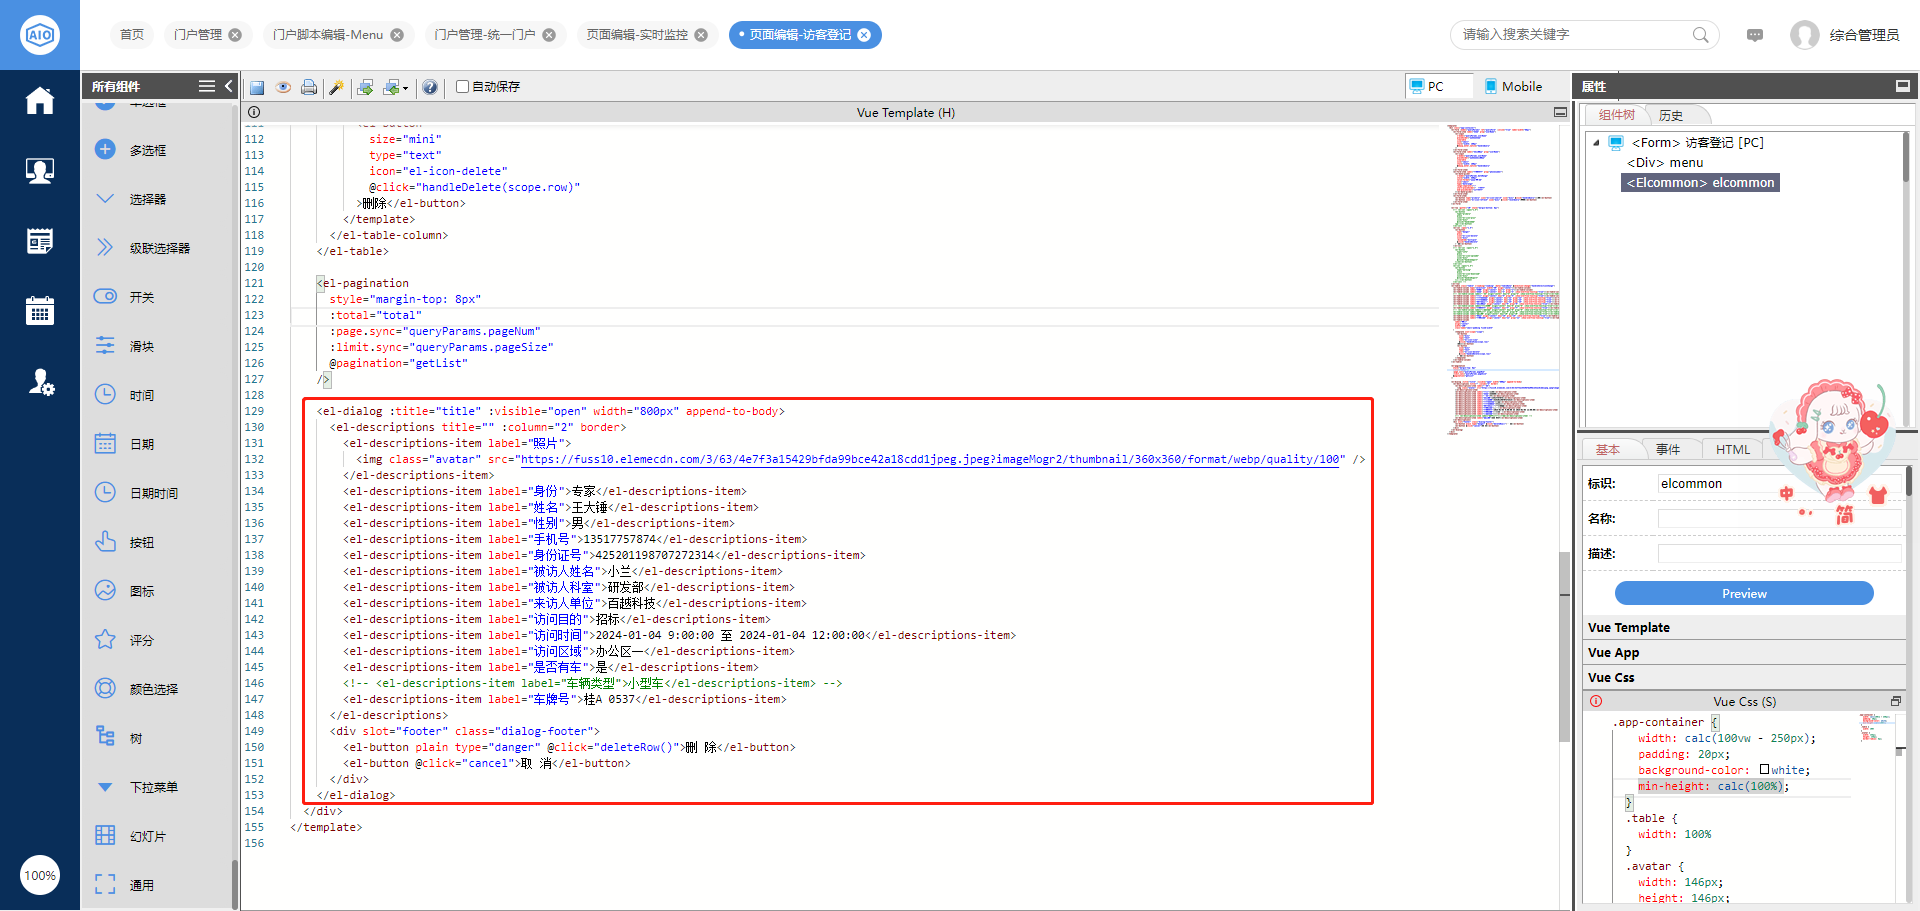Screen dimensions: 1920x911
Task: Click the blue Preview button
Action: pos(1744,594)
